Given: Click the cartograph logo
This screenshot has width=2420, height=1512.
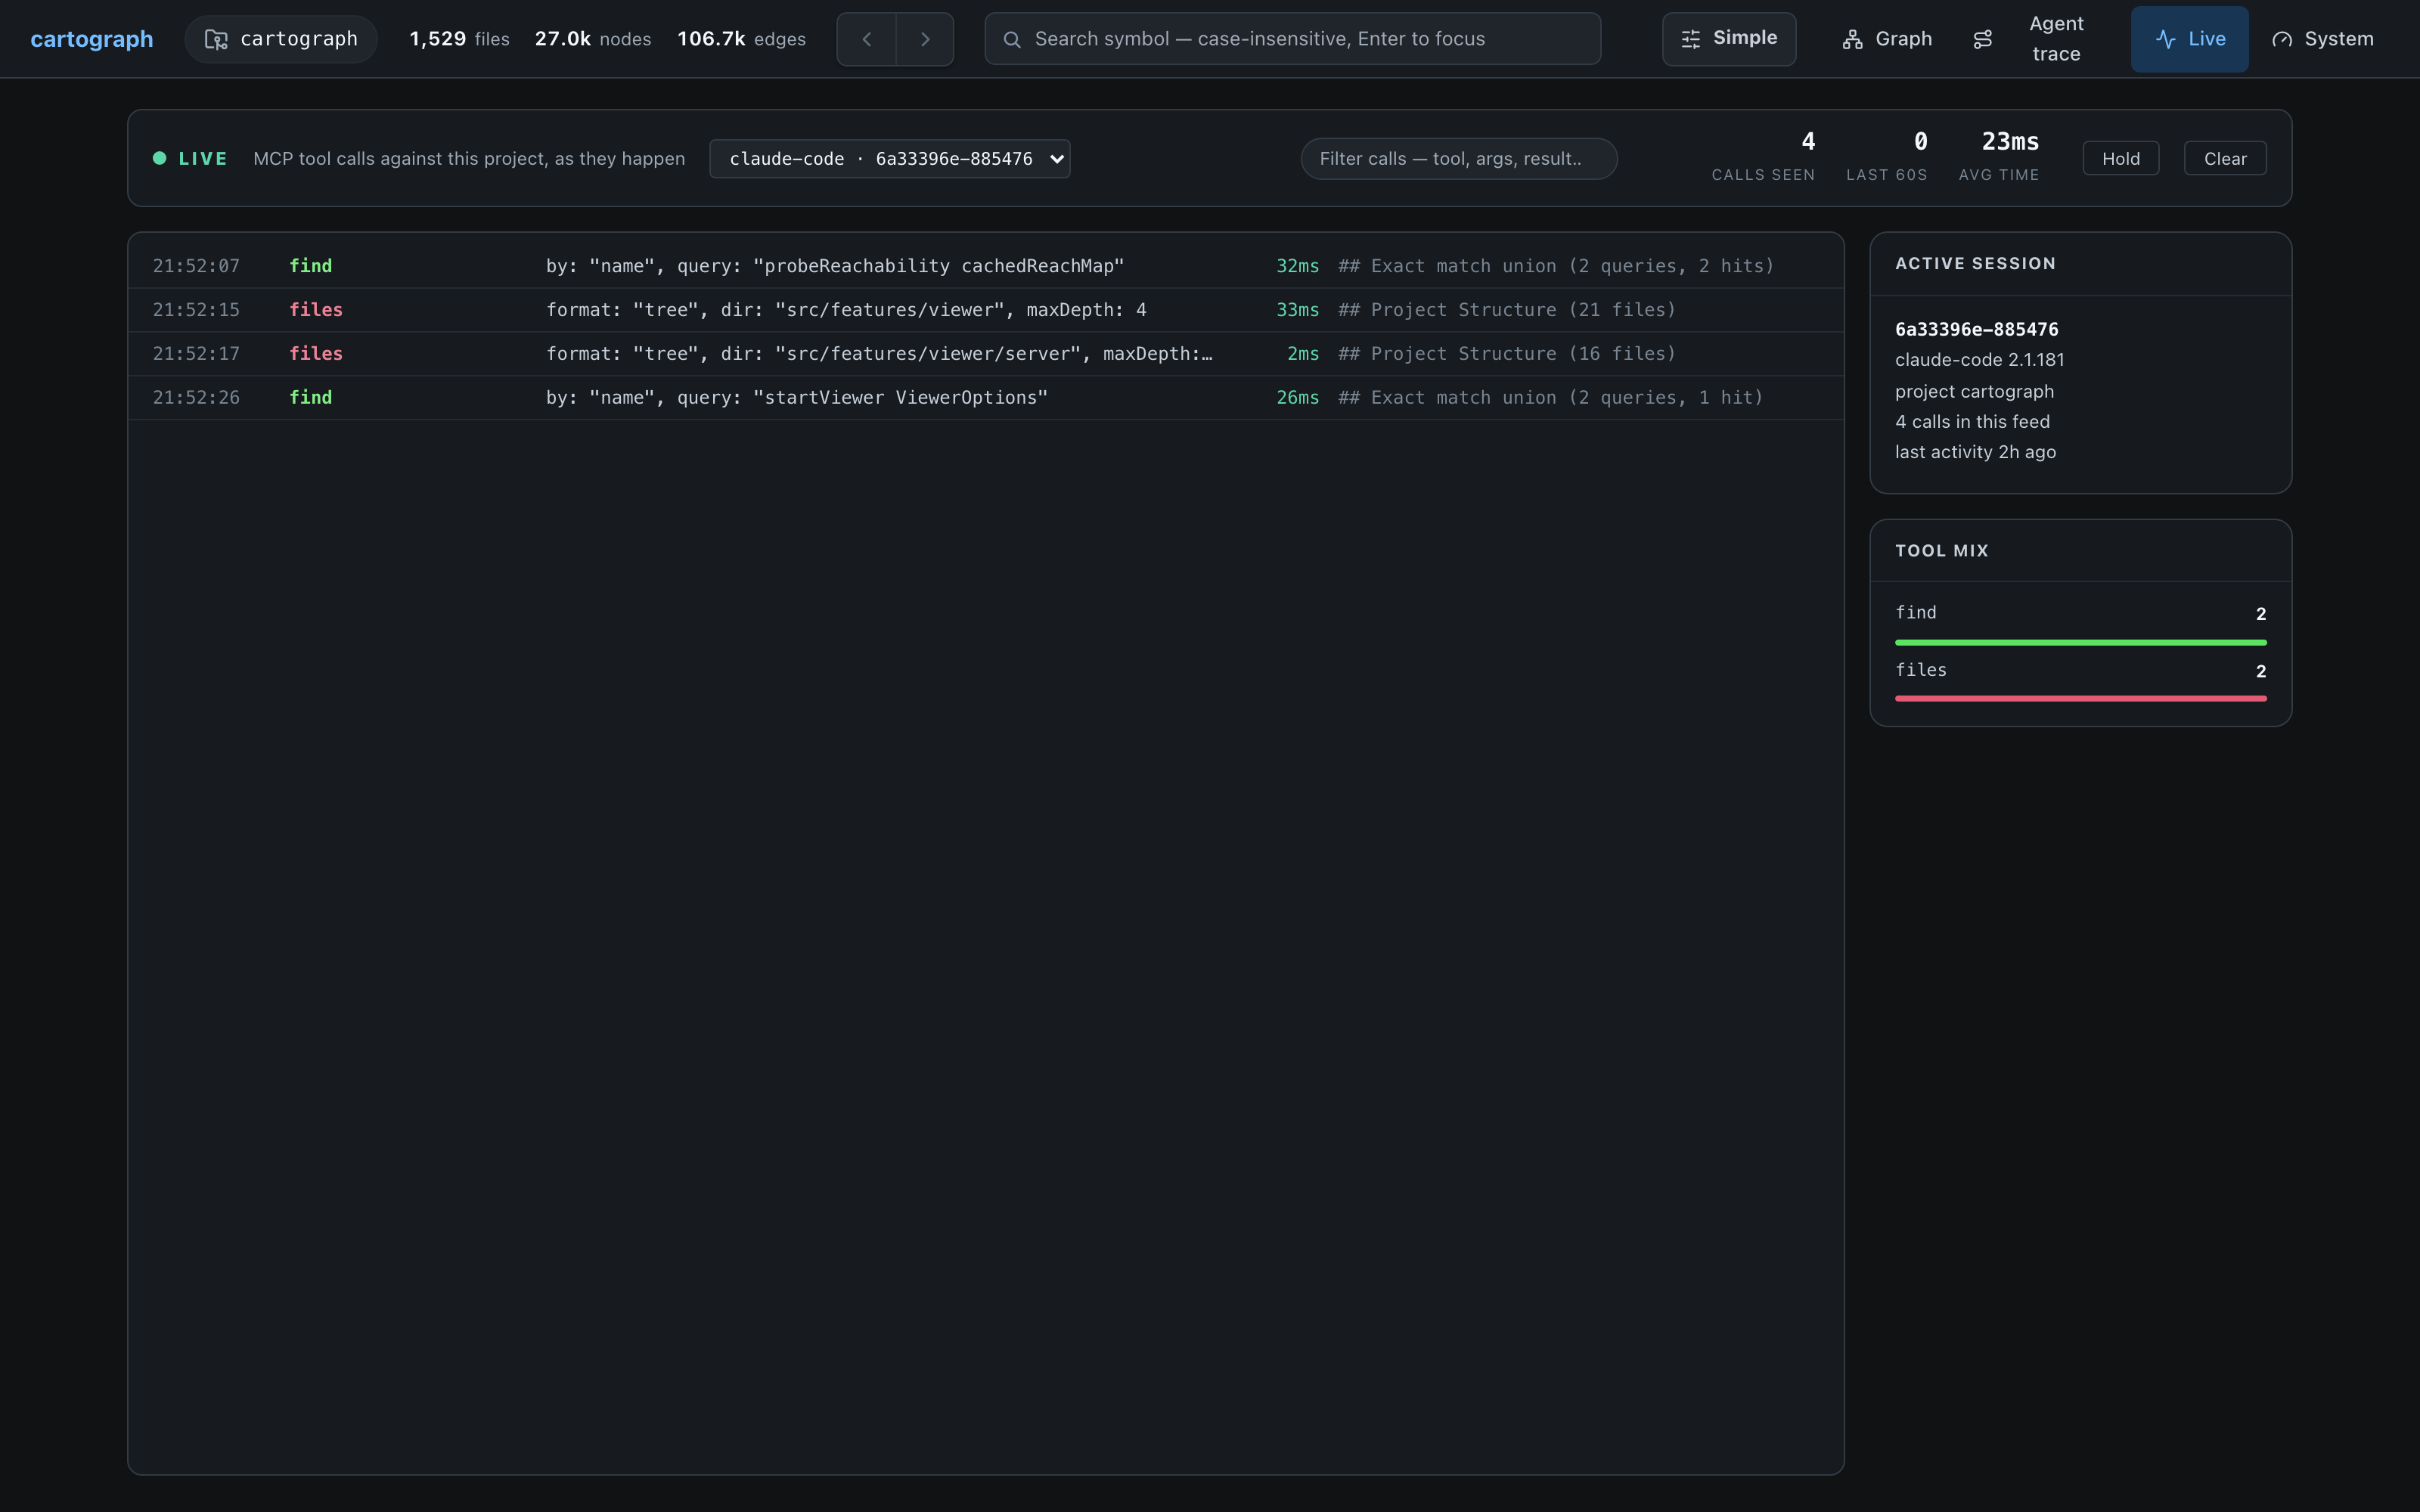Looking at the screenshot, I should (92, 39).
